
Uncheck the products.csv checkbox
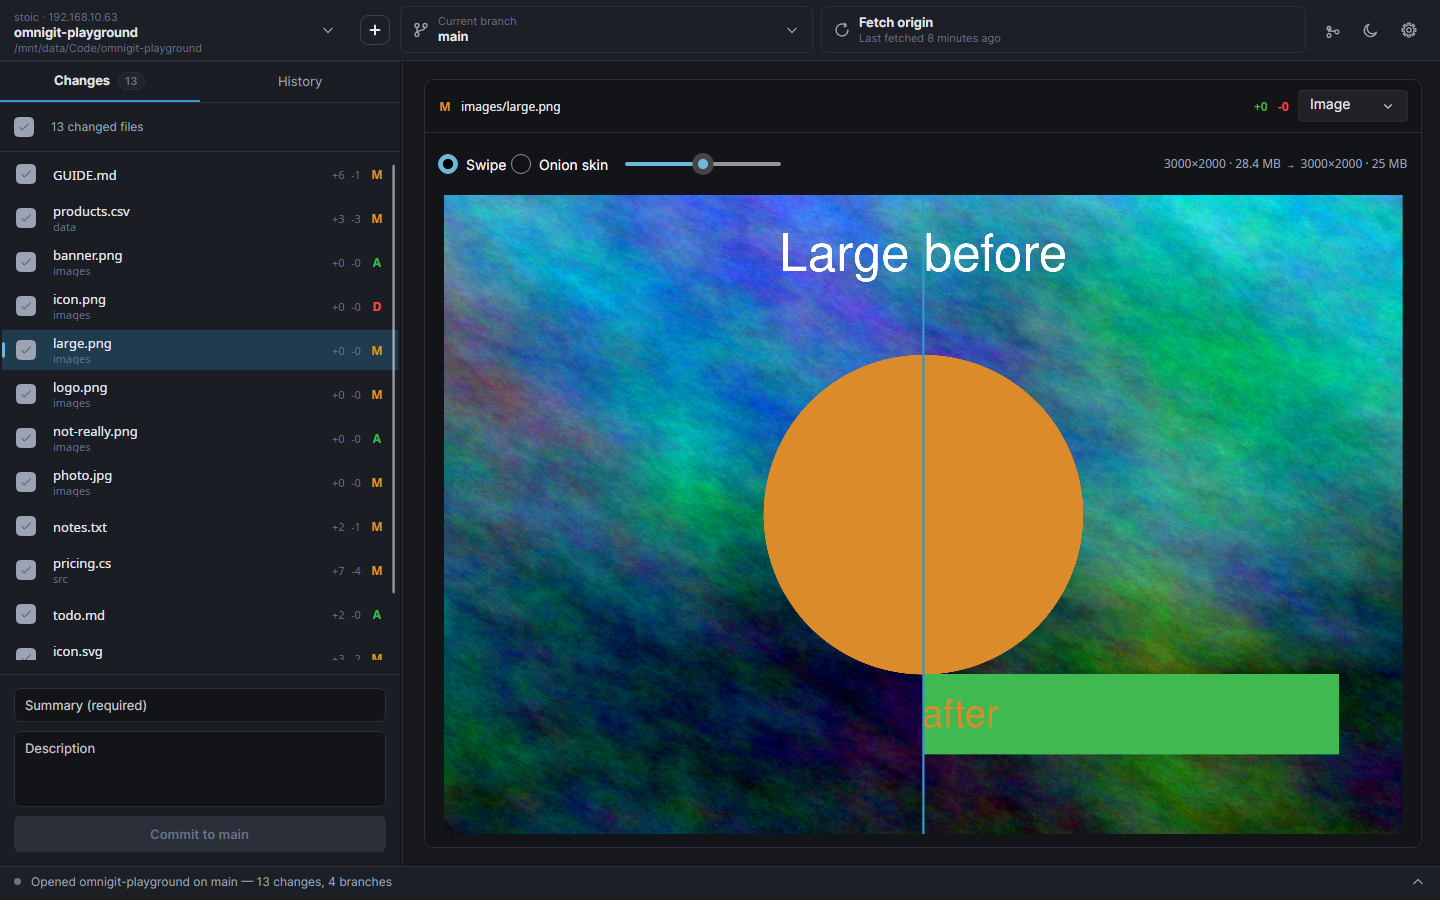[26, 218]
